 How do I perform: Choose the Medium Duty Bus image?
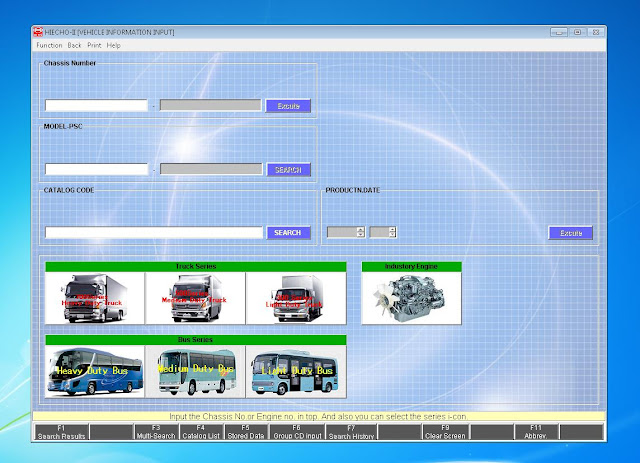[x=196, y=372]
